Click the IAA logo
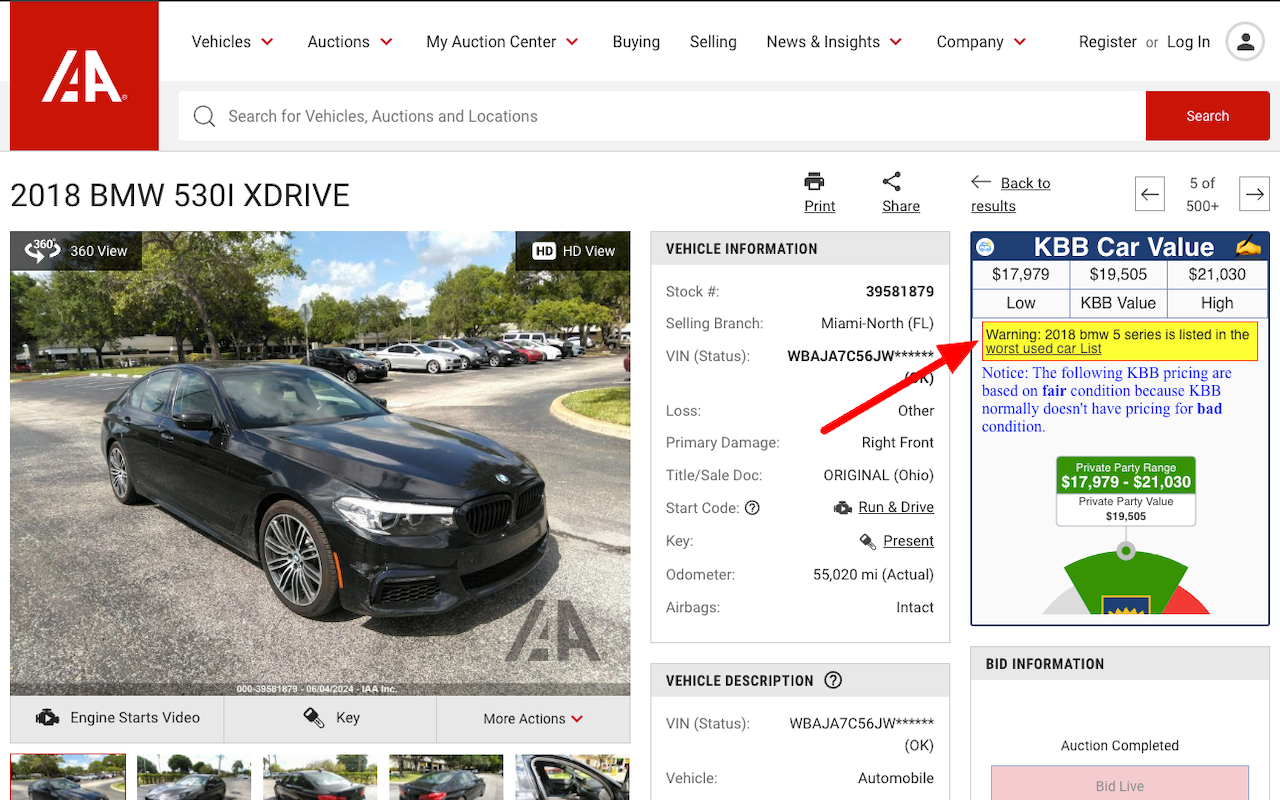Screen dimensions: 1280x800 (84, 76)
